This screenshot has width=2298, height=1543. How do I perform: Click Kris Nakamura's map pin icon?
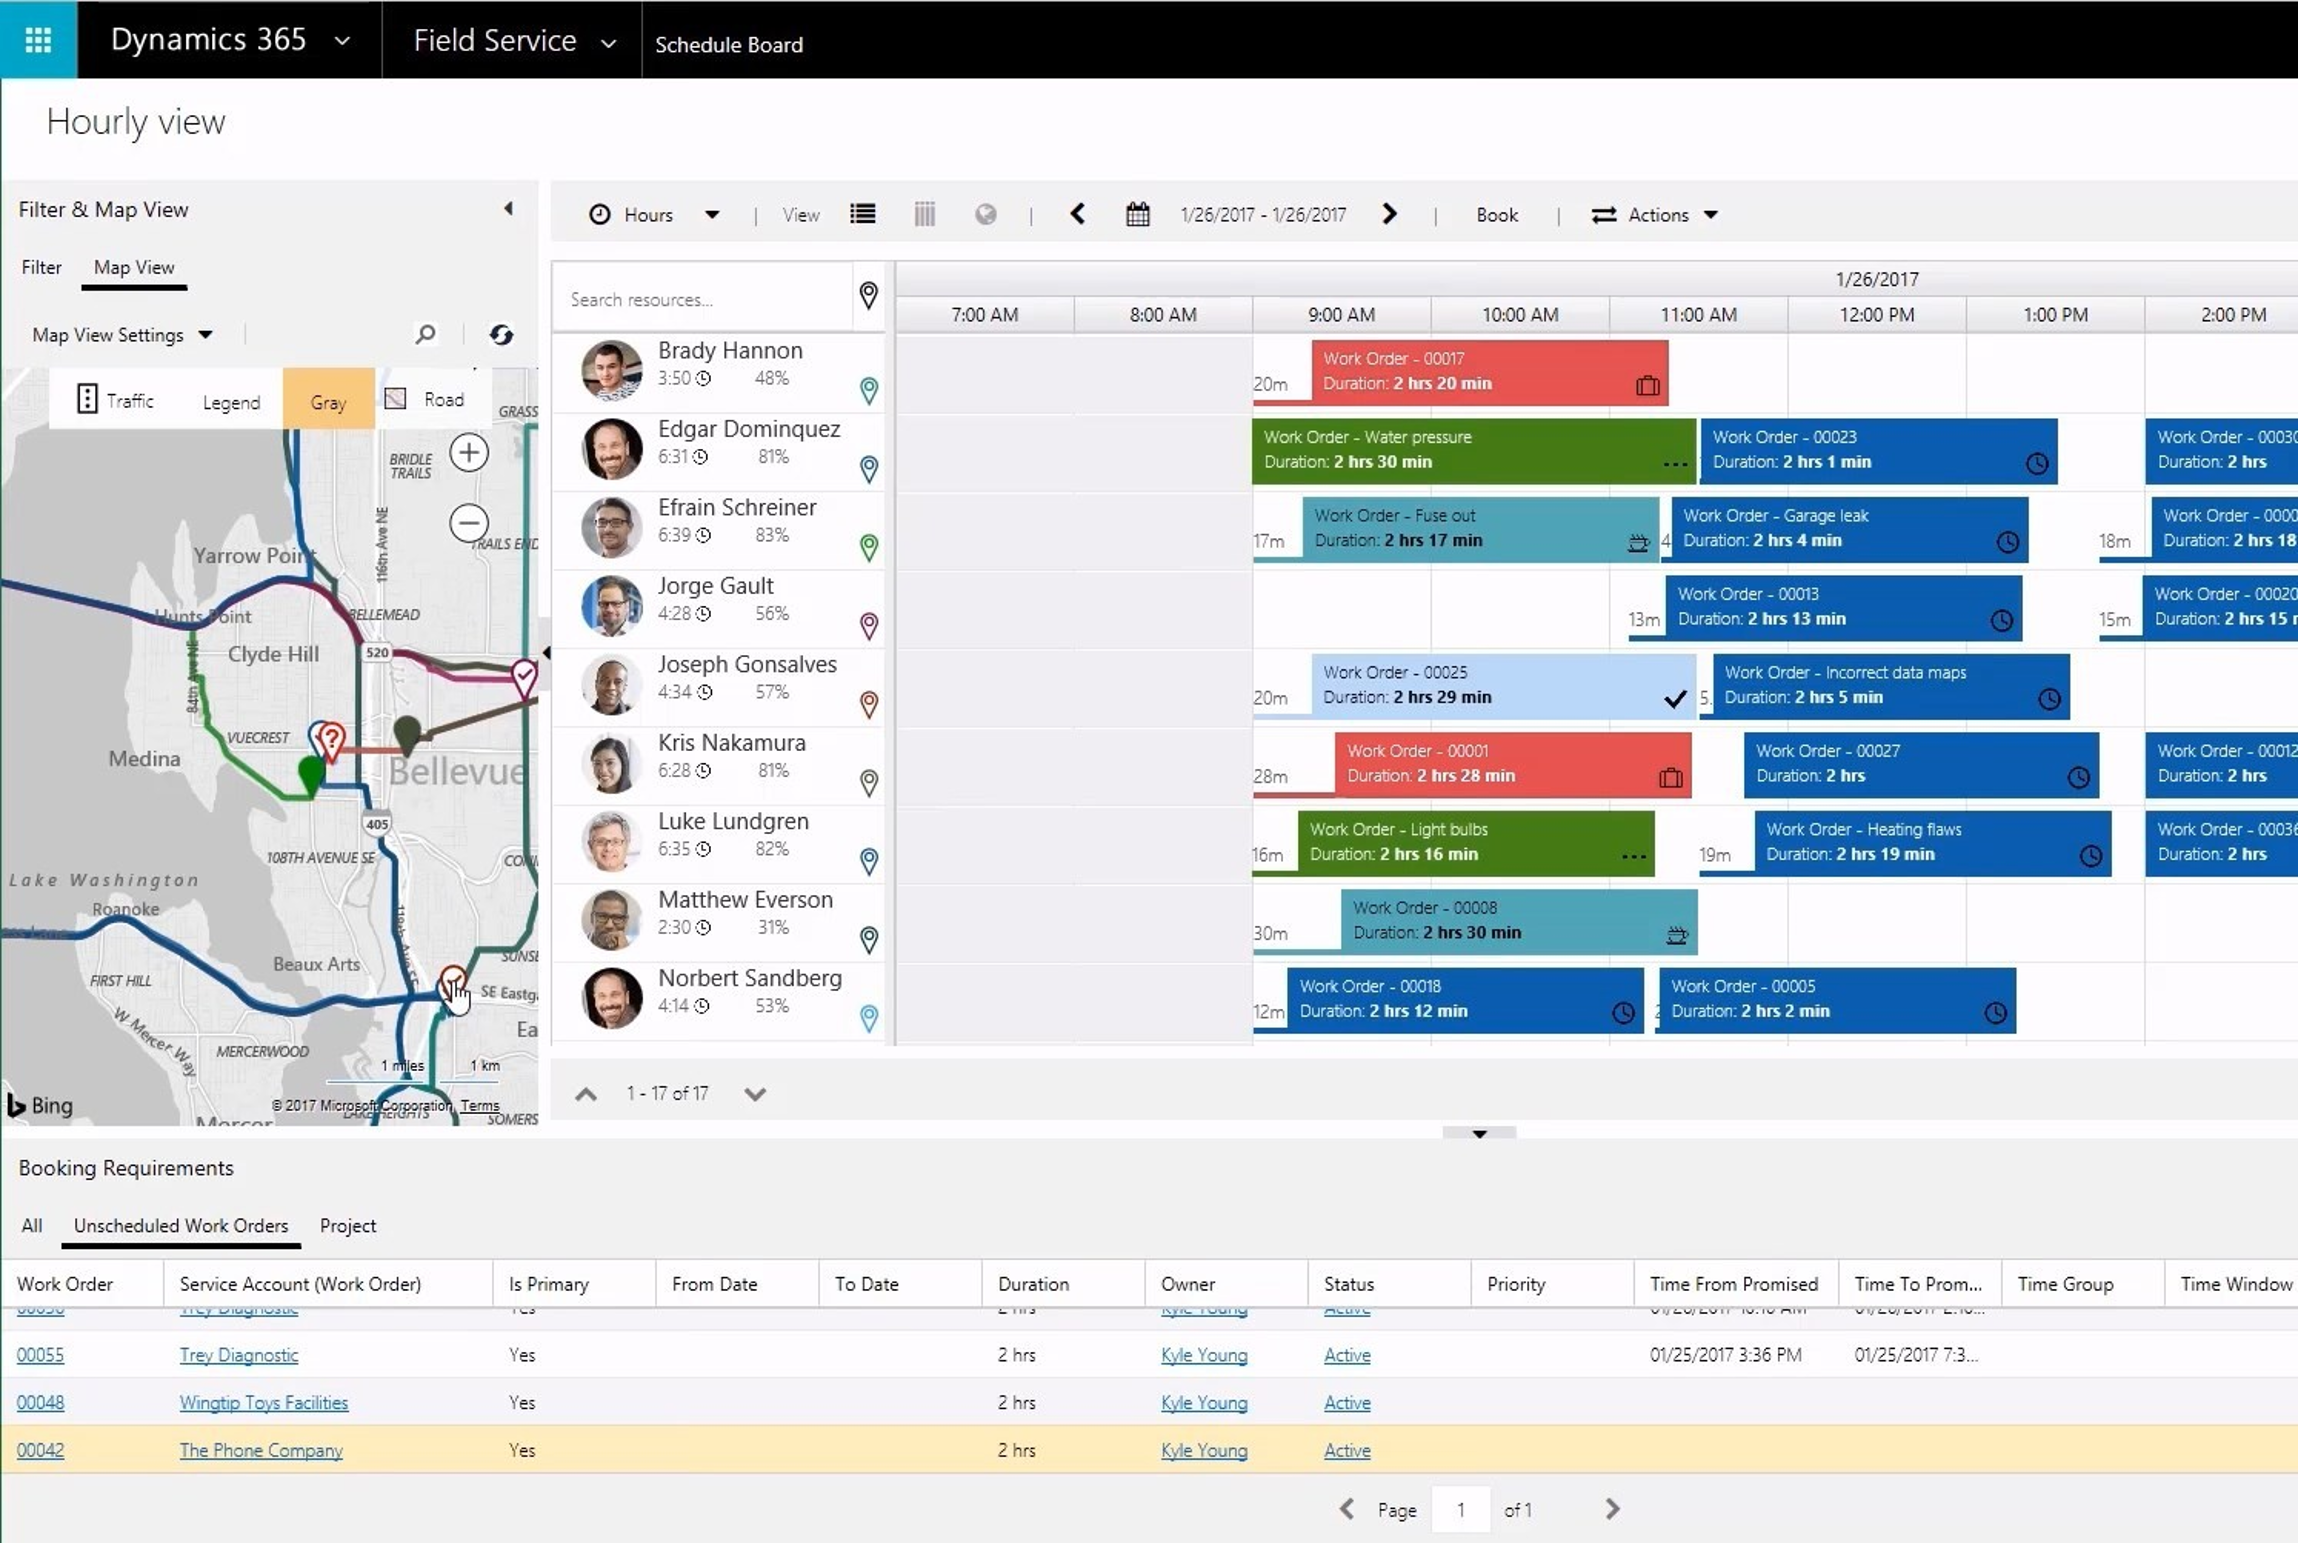pyautogui.click(x=869, y=782)
